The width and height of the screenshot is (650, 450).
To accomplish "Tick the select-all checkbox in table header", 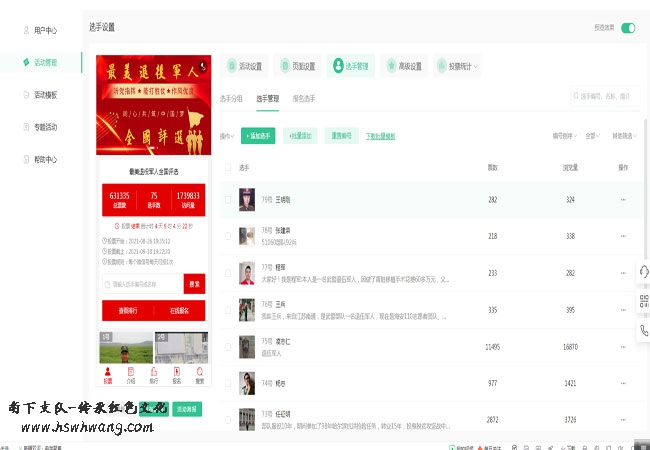I will (x=228, y=167).
